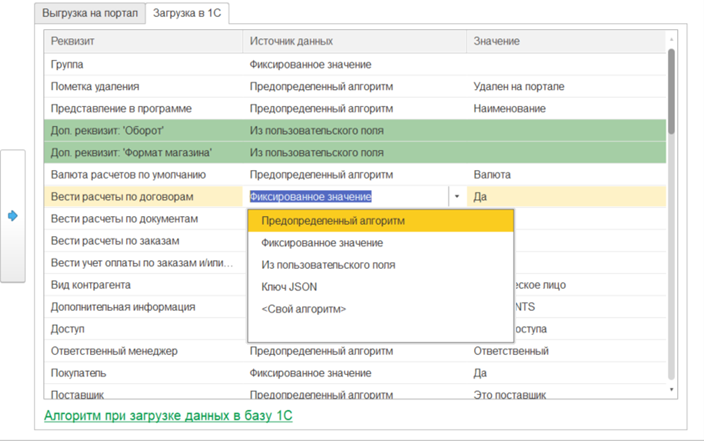Screen dimensions: 704x445
Task: Click the blue arrow icon on left panel
Action: tap(12, 215)
